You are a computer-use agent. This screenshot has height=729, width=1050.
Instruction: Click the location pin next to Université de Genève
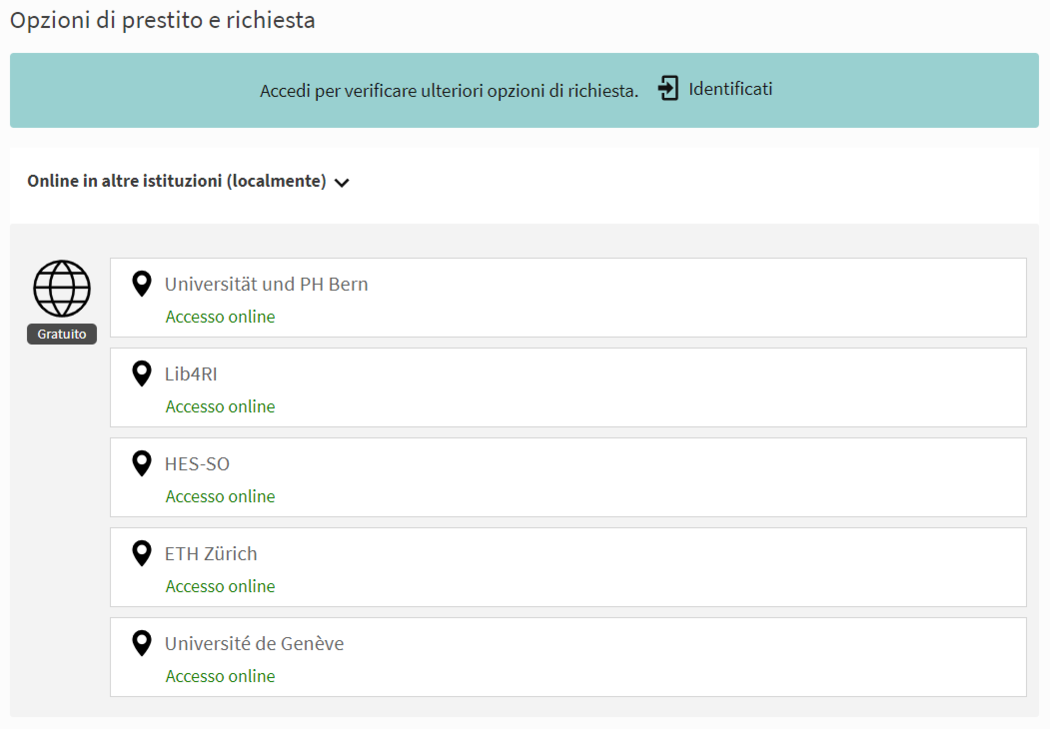(x=142, y=643)
